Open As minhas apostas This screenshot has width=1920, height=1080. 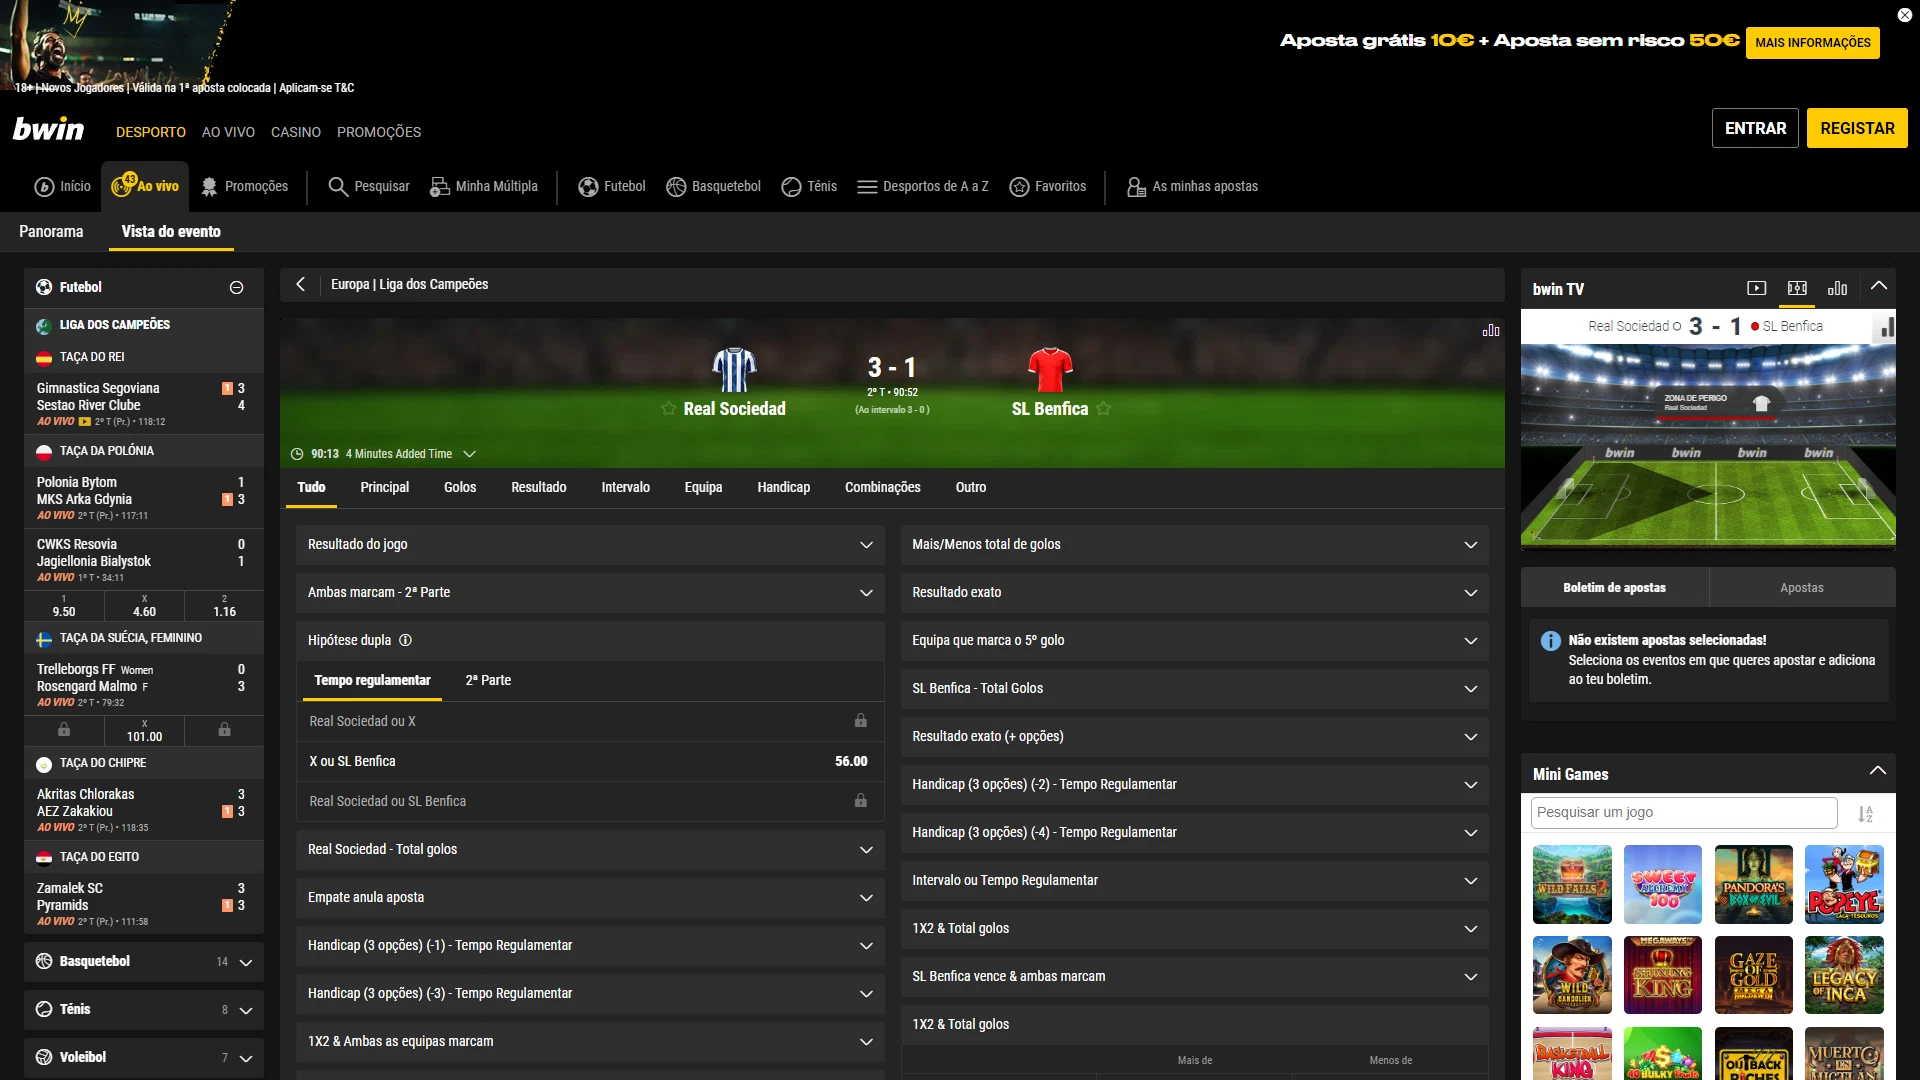[x=1192, y=187]
